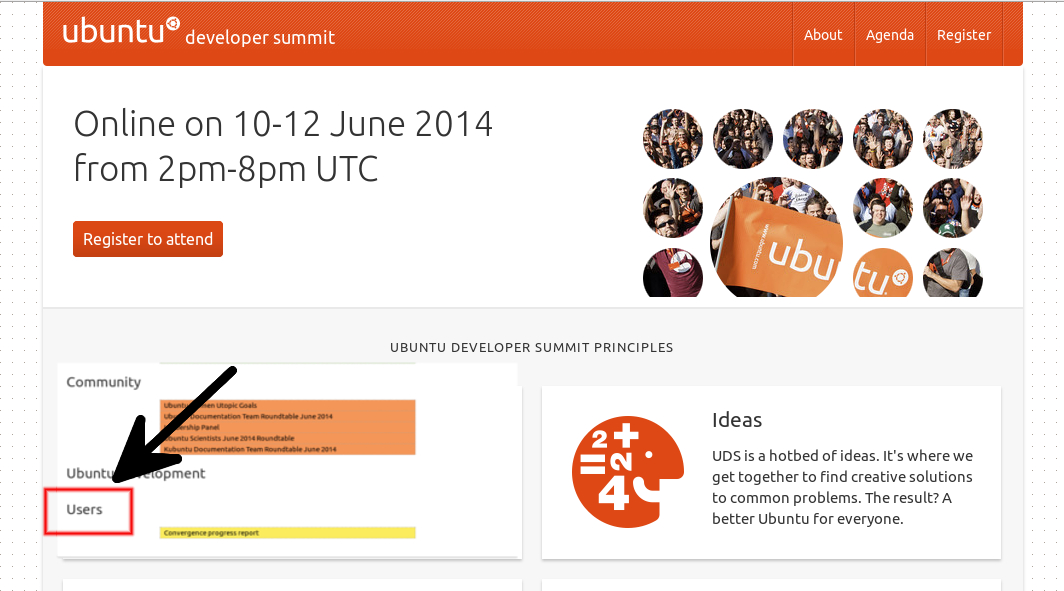The image size is (1064, 591).
Task: Click the top-right crowd photo circle
Action: 952,139
